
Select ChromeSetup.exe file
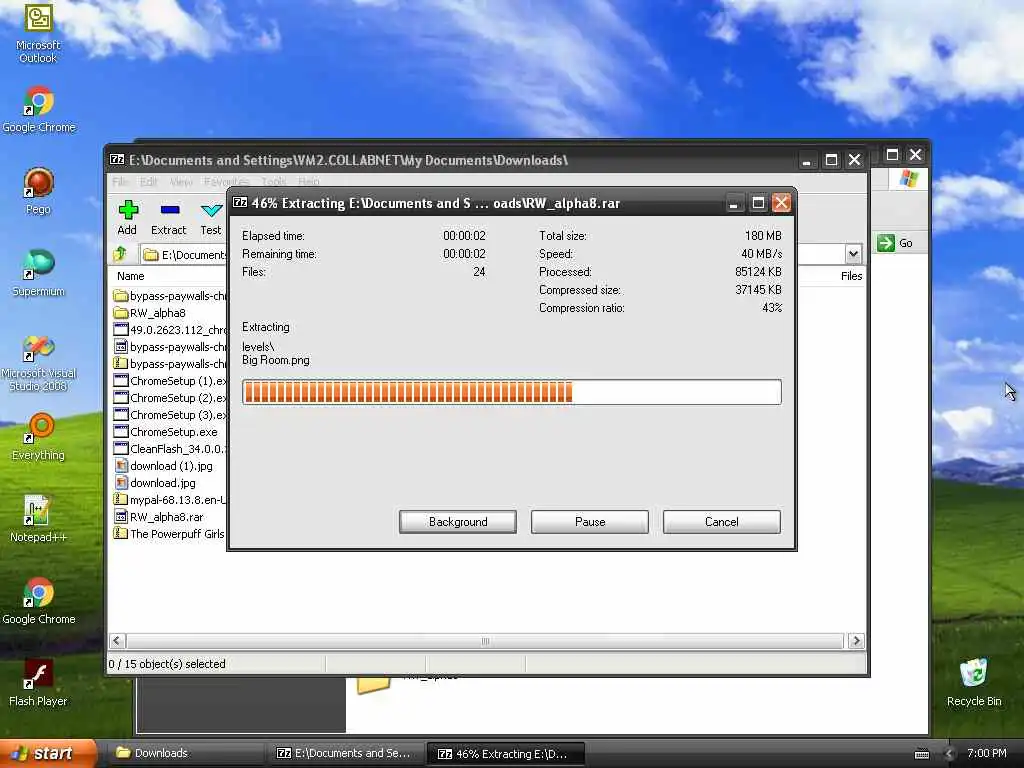coord(166,432)
